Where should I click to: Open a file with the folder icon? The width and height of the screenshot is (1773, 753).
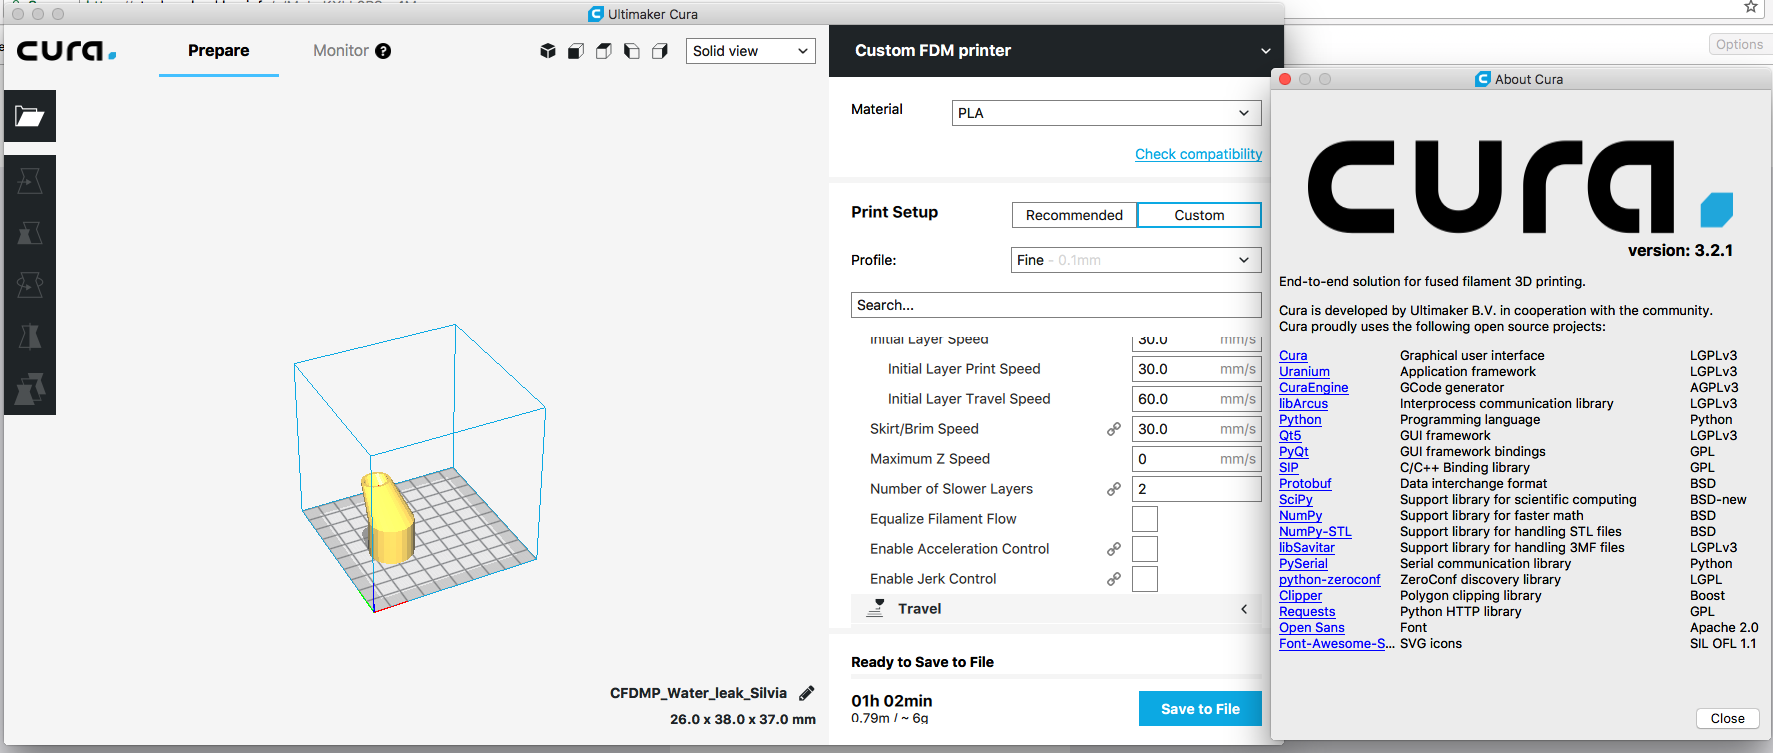[30, 116]
